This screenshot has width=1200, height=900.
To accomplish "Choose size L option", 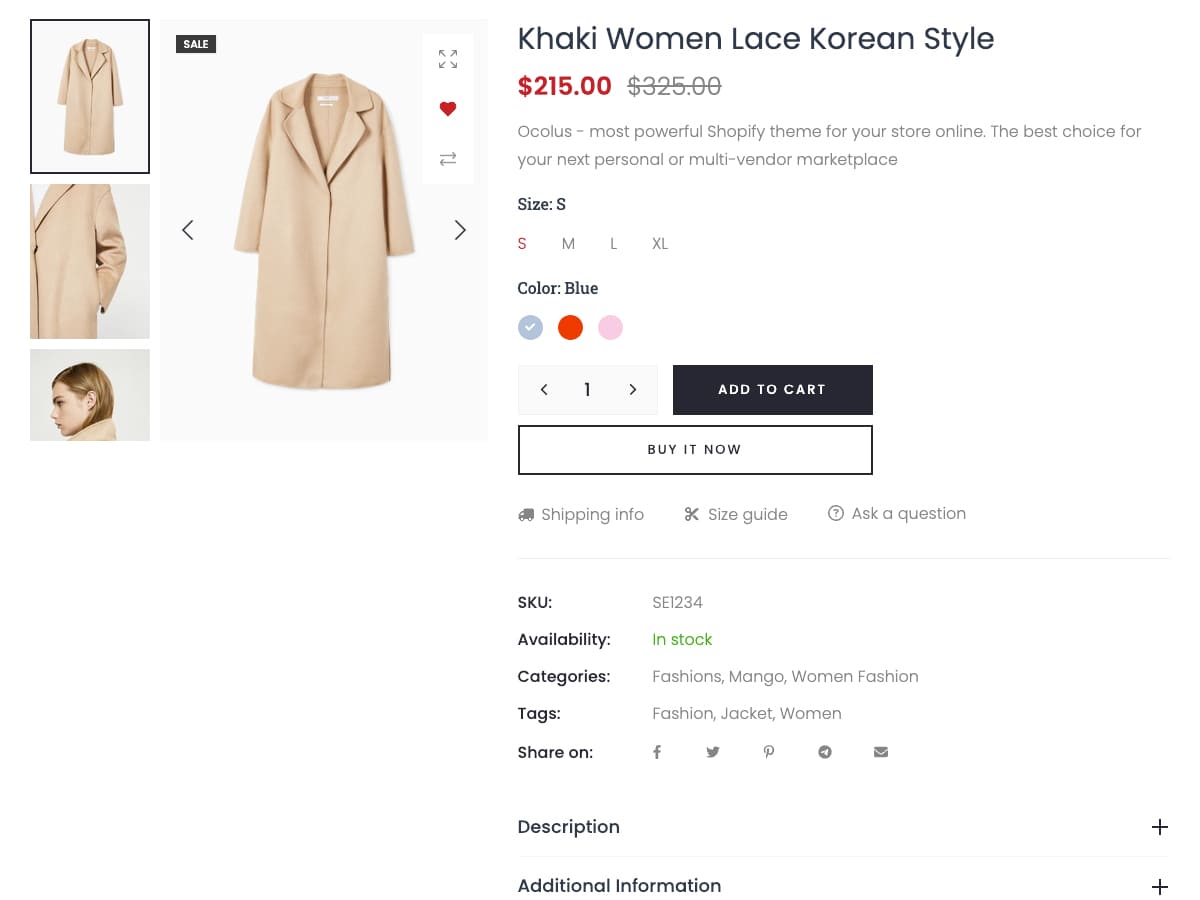I will pos(614,244).
